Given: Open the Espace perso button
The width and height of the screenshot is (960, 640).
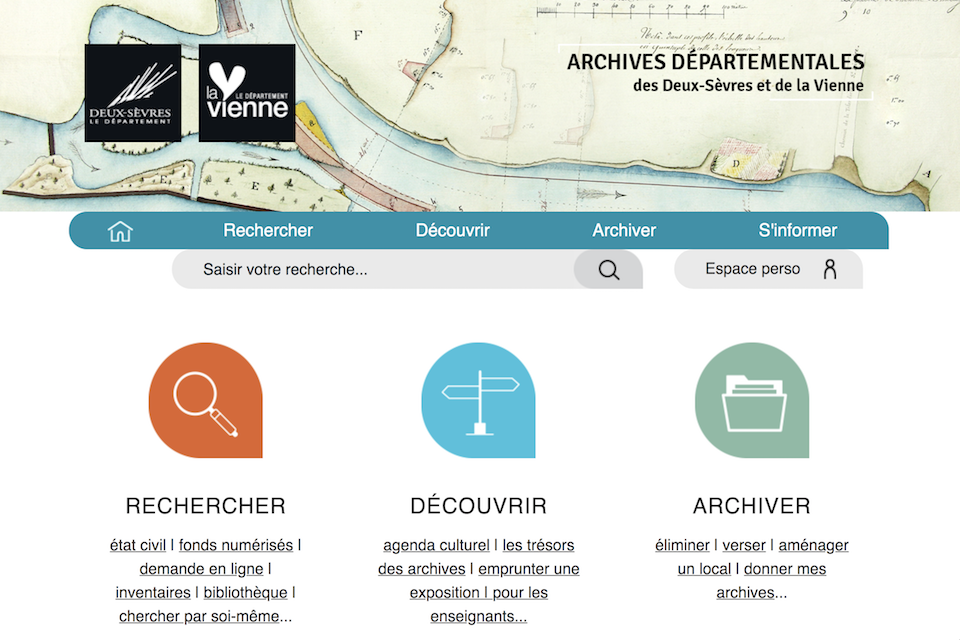Looking at the screenshot, I should [x=768, y=269].
